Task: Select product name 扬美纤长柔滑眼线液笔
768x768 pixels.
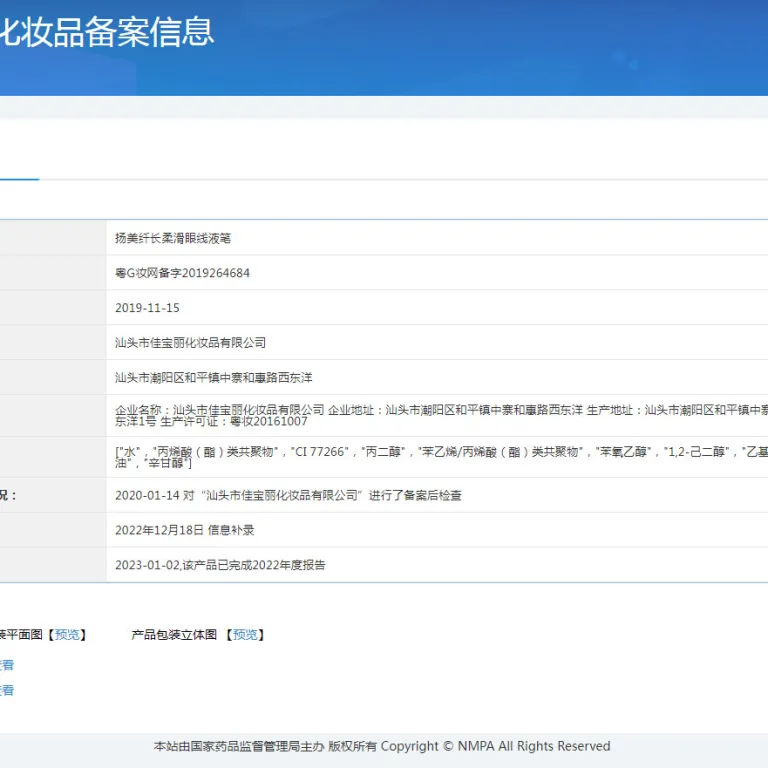Action: (x=173, y=238)
